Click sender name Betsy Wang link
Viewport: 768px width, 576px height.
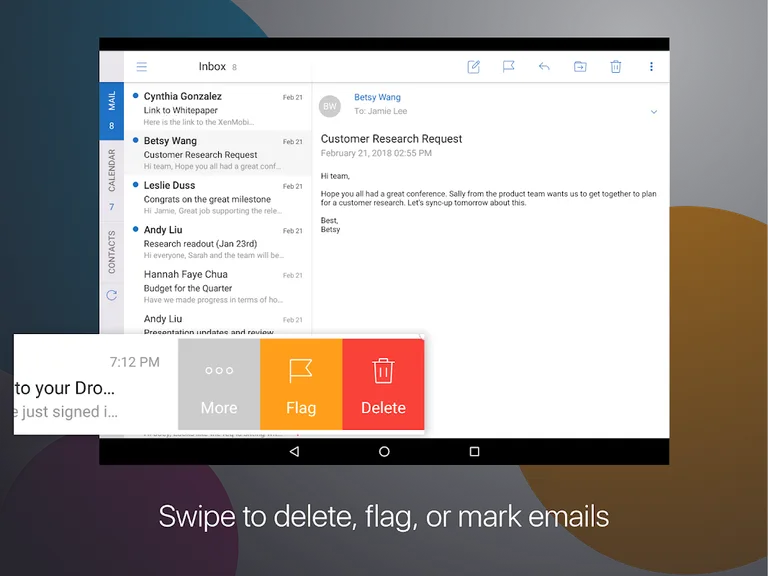[x=377, y=97]
